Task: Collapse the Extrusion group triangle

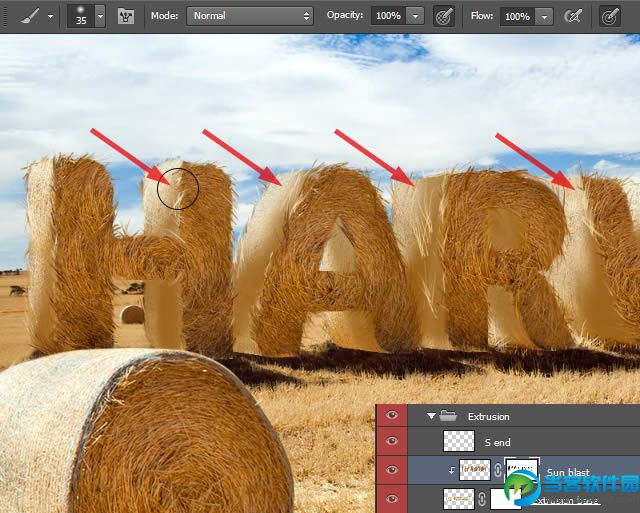Action: 431,416
